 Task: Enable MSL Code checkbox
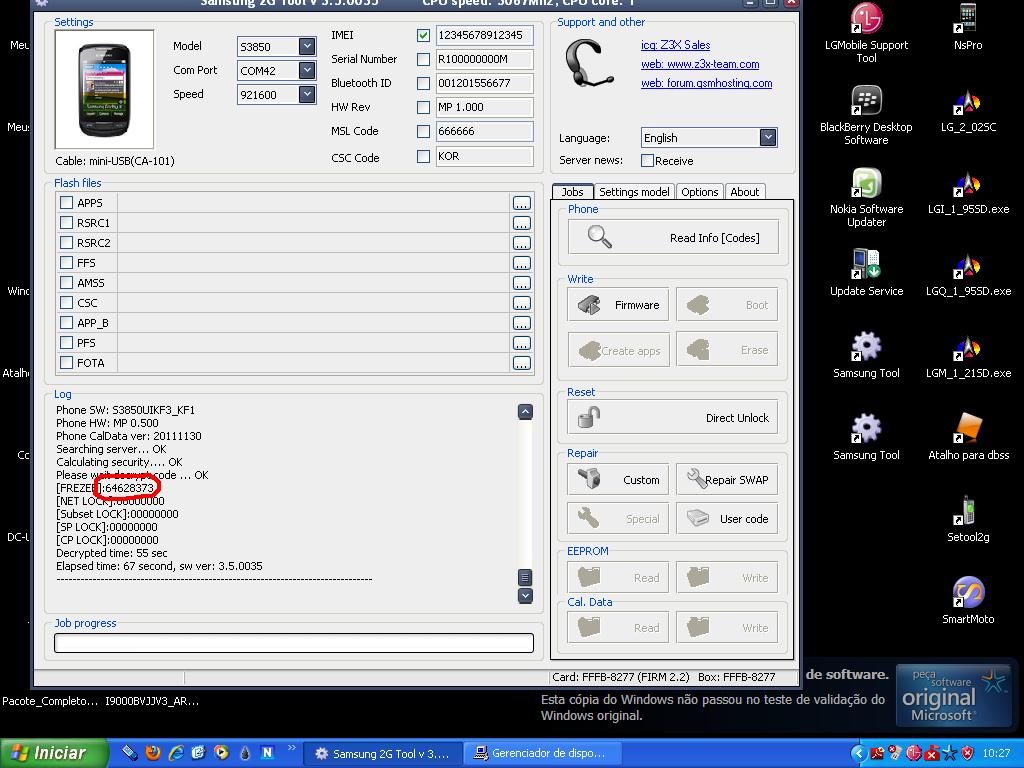[423, 131]
